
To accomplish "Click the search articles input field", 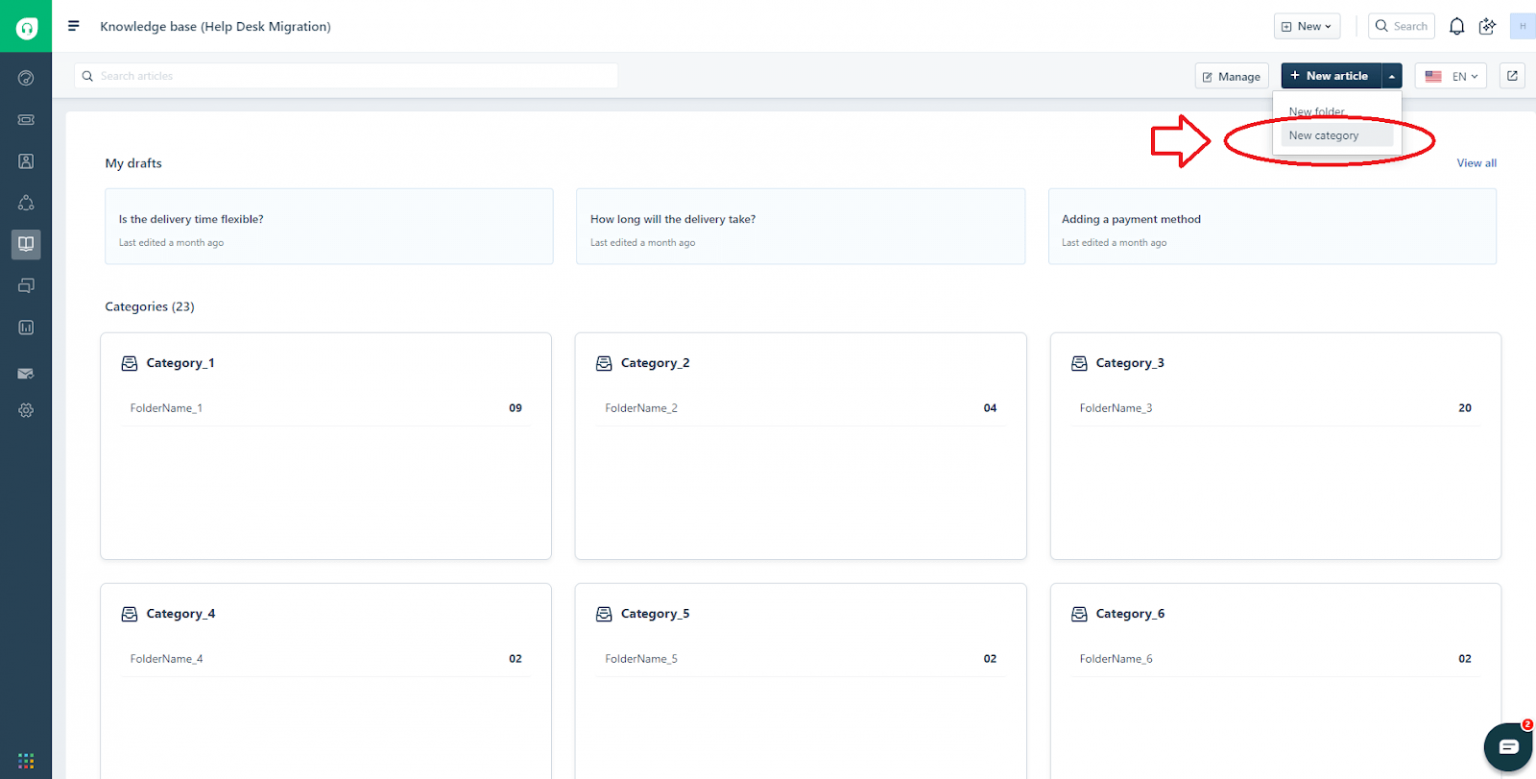I will click(345, 75).
